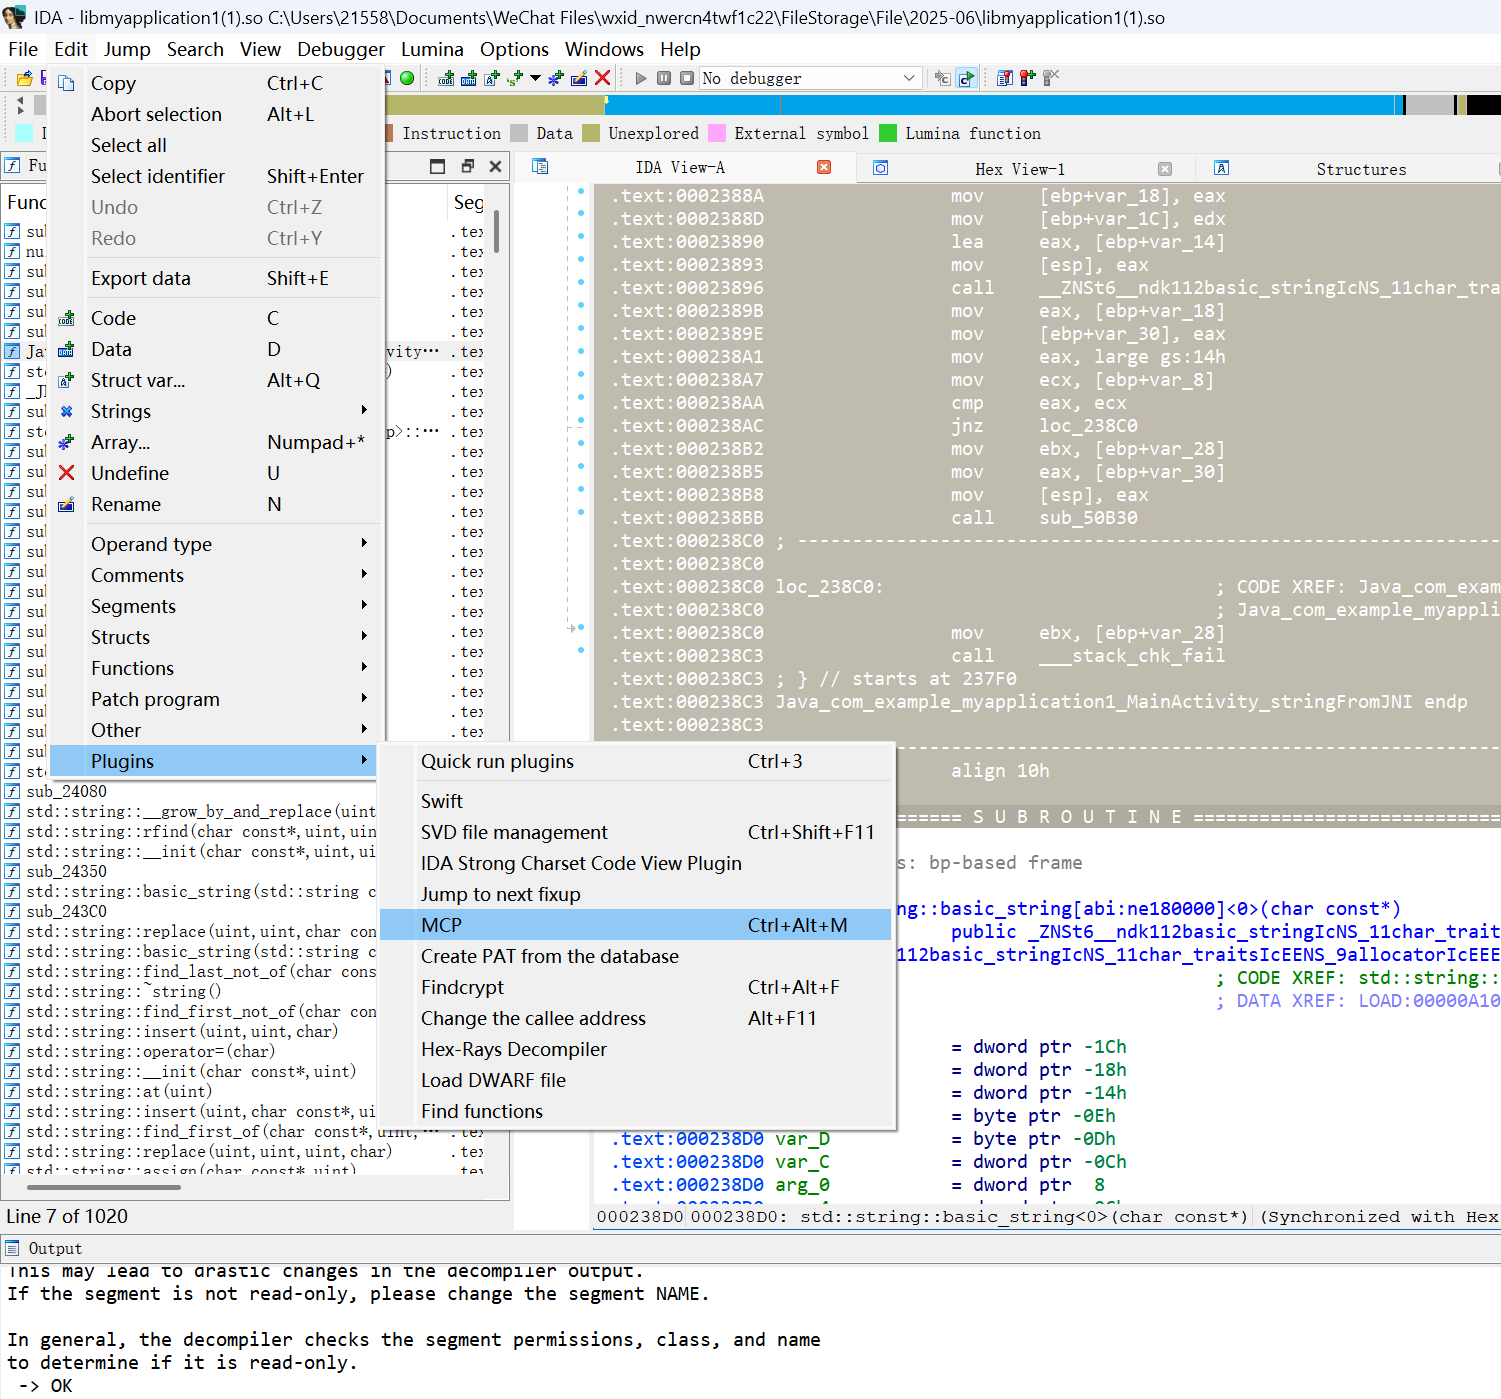Click the add breakpoint traffic-light icon
This screenshot has height=1399, width=1501.
[x=1027, y=78]
